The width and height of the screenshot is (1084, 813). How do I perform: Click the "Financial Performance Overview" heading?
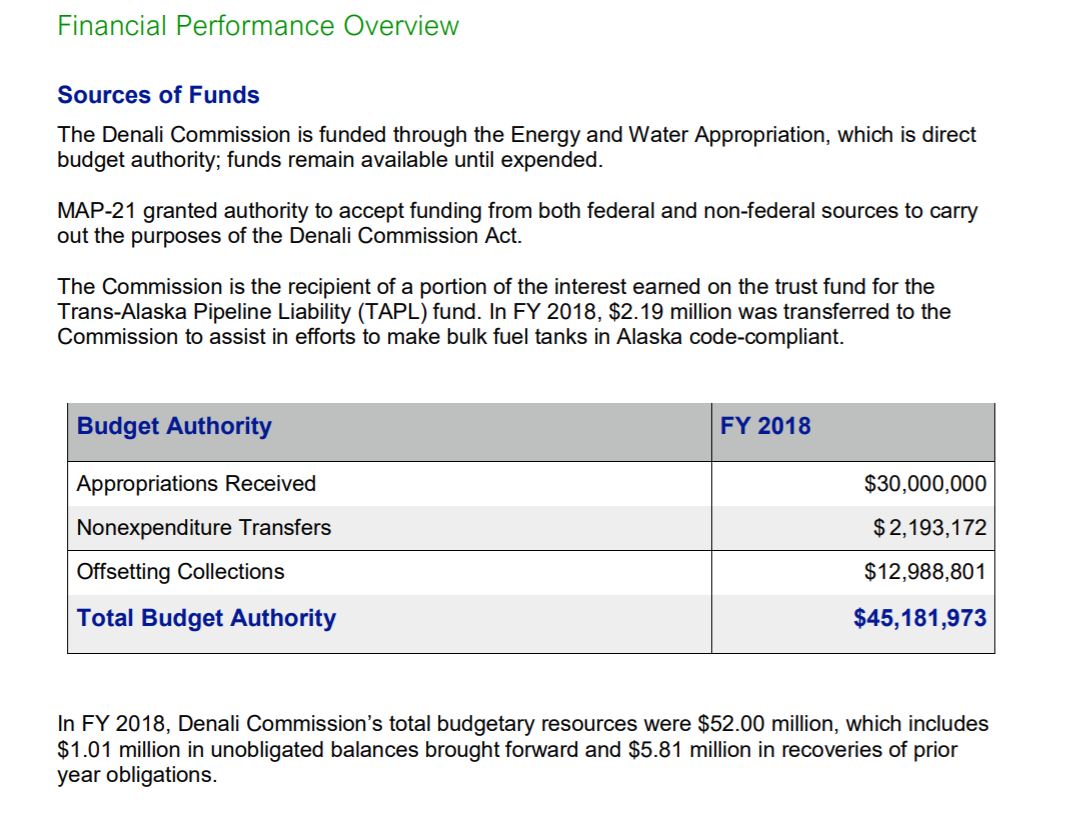pyautogui.click(x=258, y=26)
